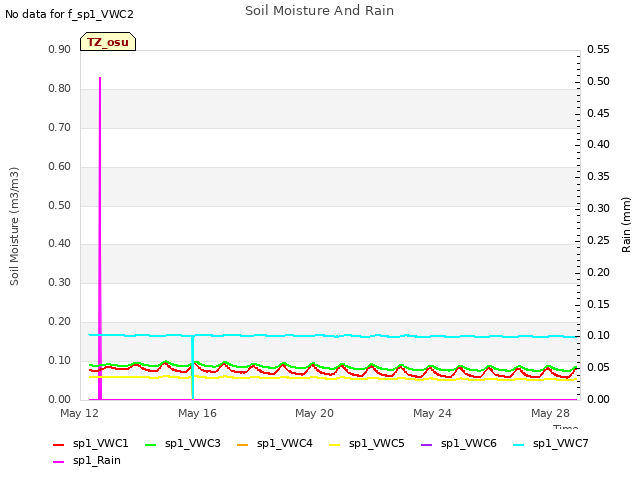Click the 'No data for f_sp1_VWC2' message
Image resolution: width=640 pixels, height=480 pixels.
69,14
